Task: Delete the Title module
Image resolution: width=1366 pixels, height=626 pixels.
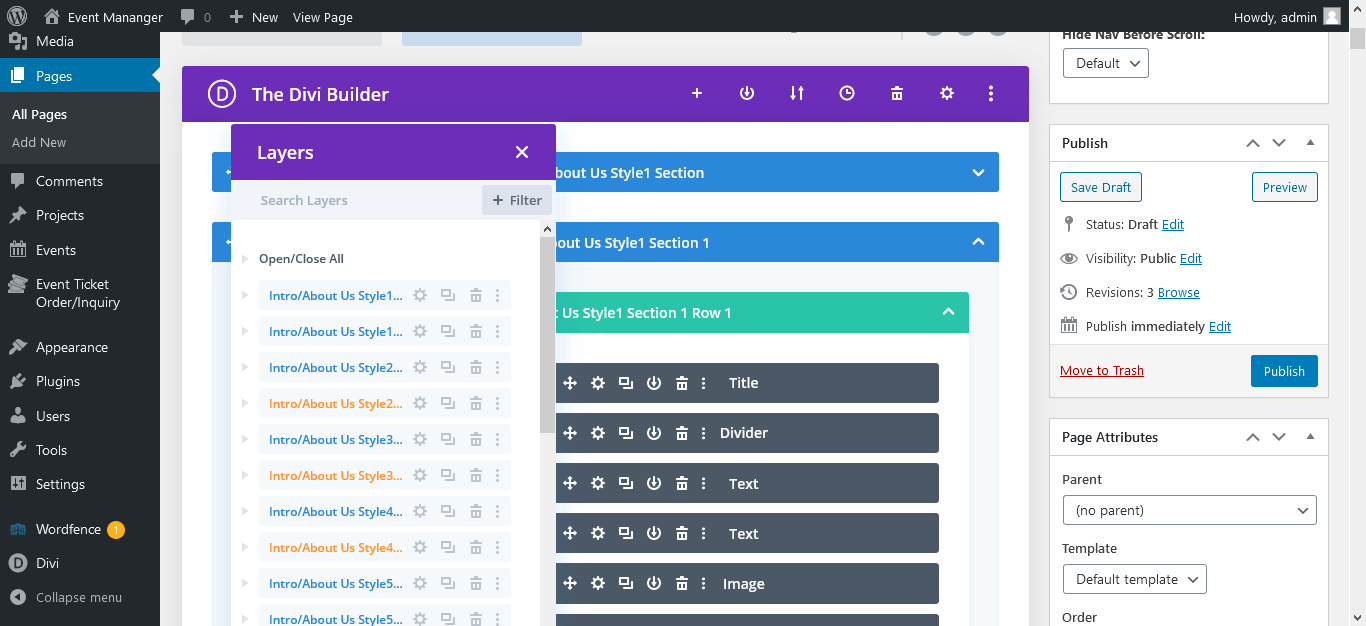Action: click(x=682, y=383)
